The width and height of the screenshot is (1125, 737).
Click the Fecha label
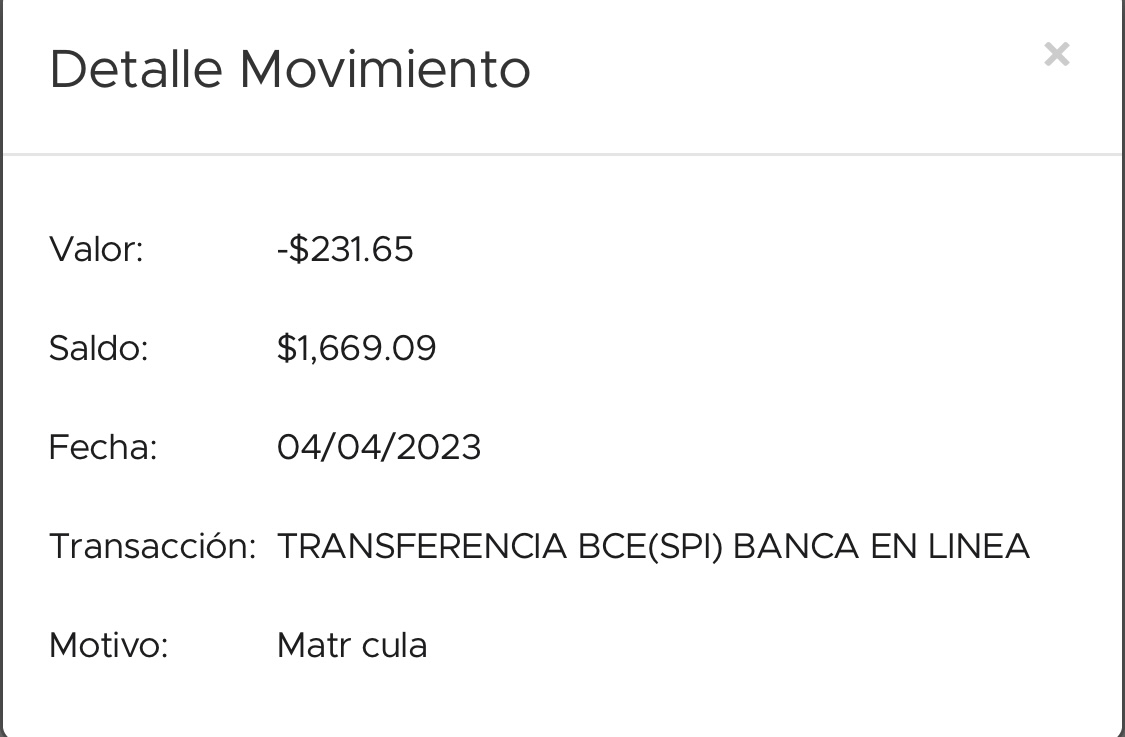[103, 447]
